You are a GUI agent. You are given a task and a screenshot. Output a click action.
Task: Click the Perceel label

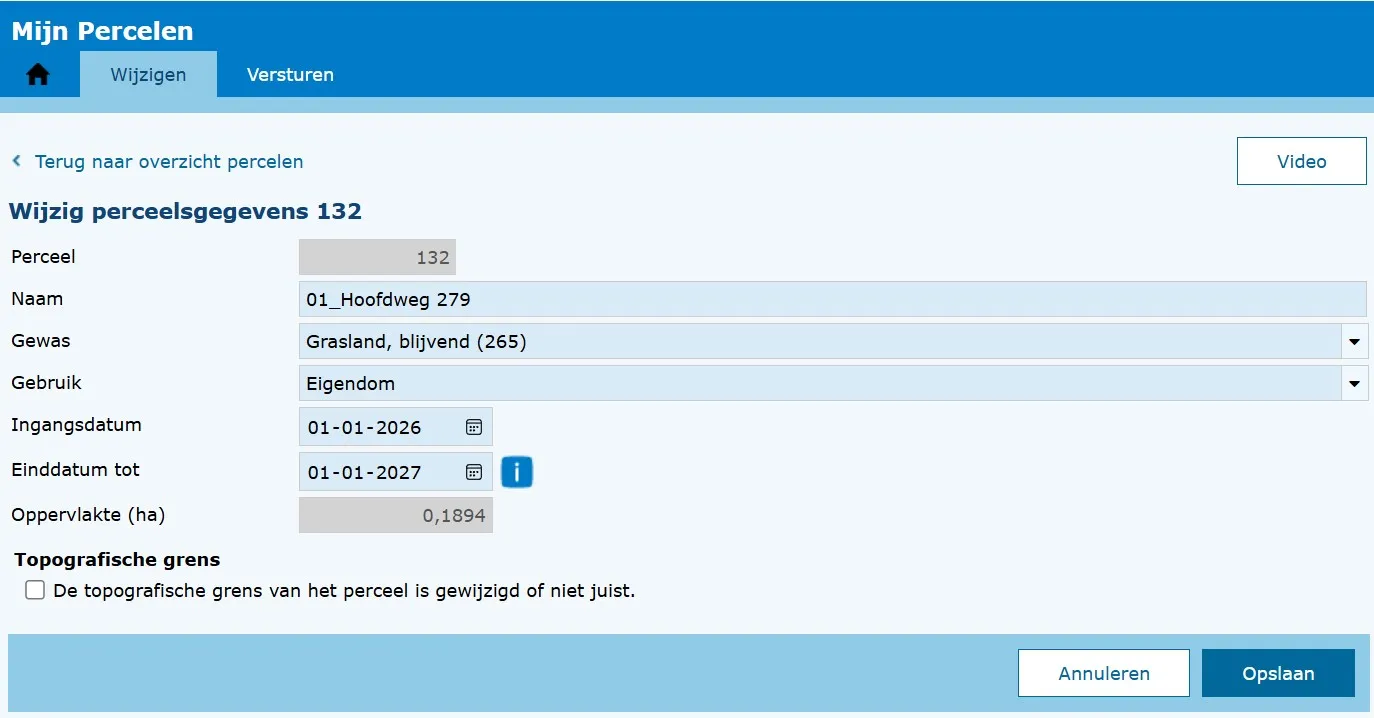43,257
